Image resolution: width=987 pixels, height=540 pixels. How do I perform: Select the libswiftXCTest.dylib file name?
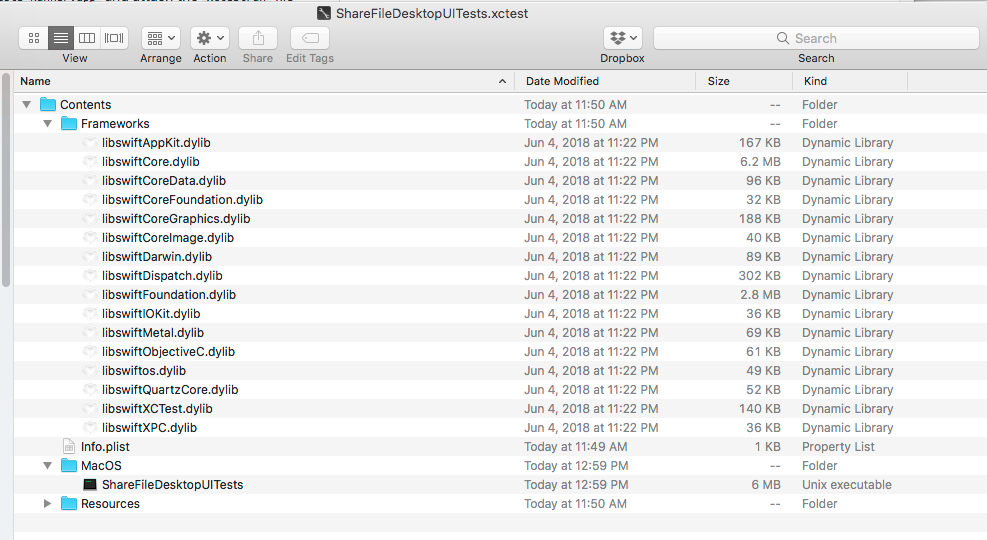click(157, 408)
